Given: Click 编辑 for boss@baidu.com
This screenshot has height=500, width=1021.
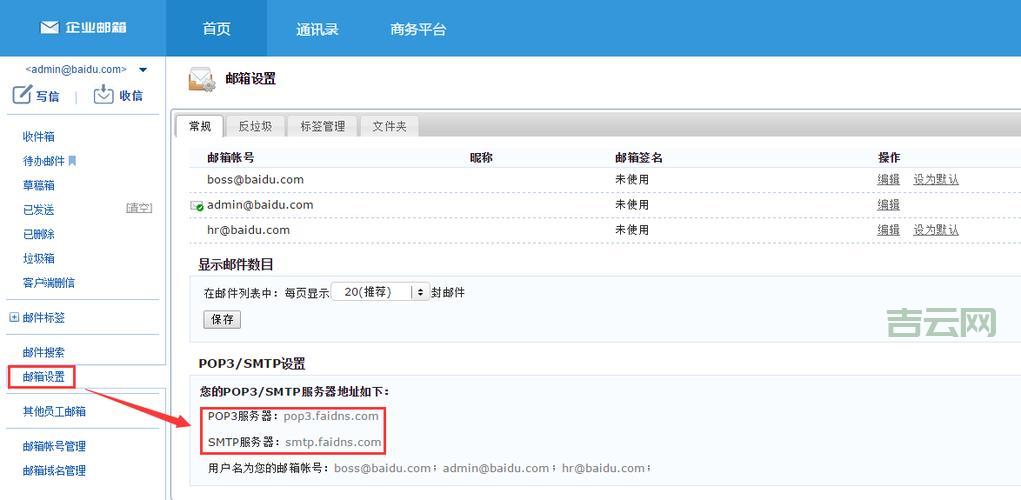Looking at the screenshot, I should click(888, 179).
